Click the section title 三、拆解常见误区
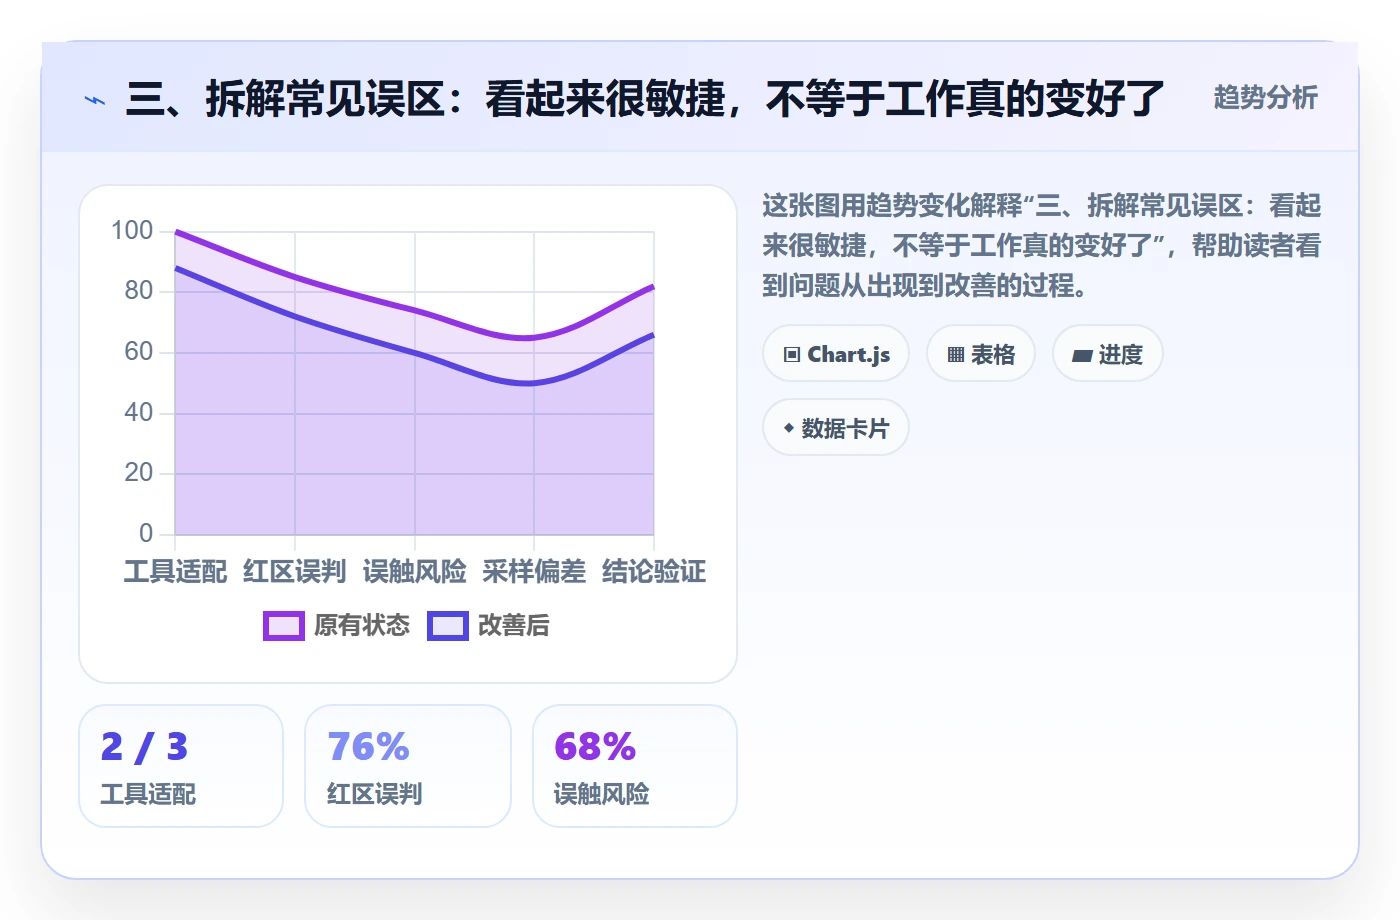1400x920 pixels. point(284,99)
